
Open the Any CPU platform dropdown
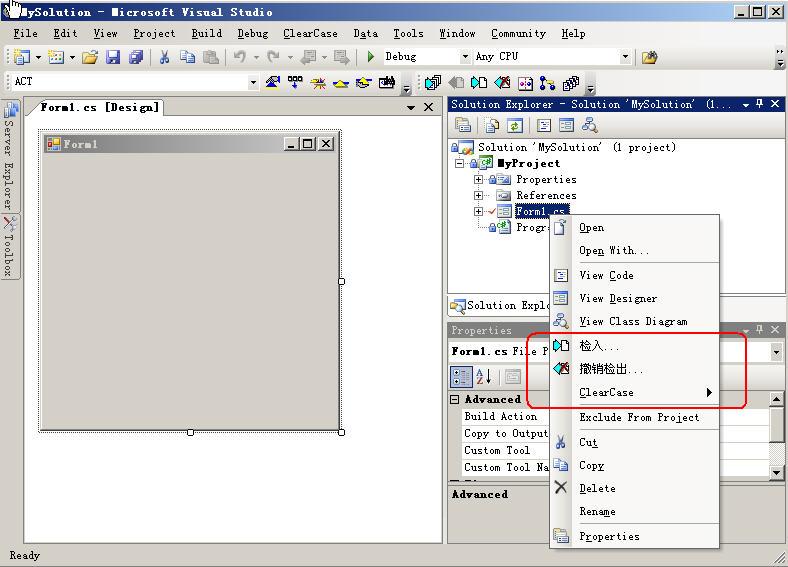click(625, 56)
